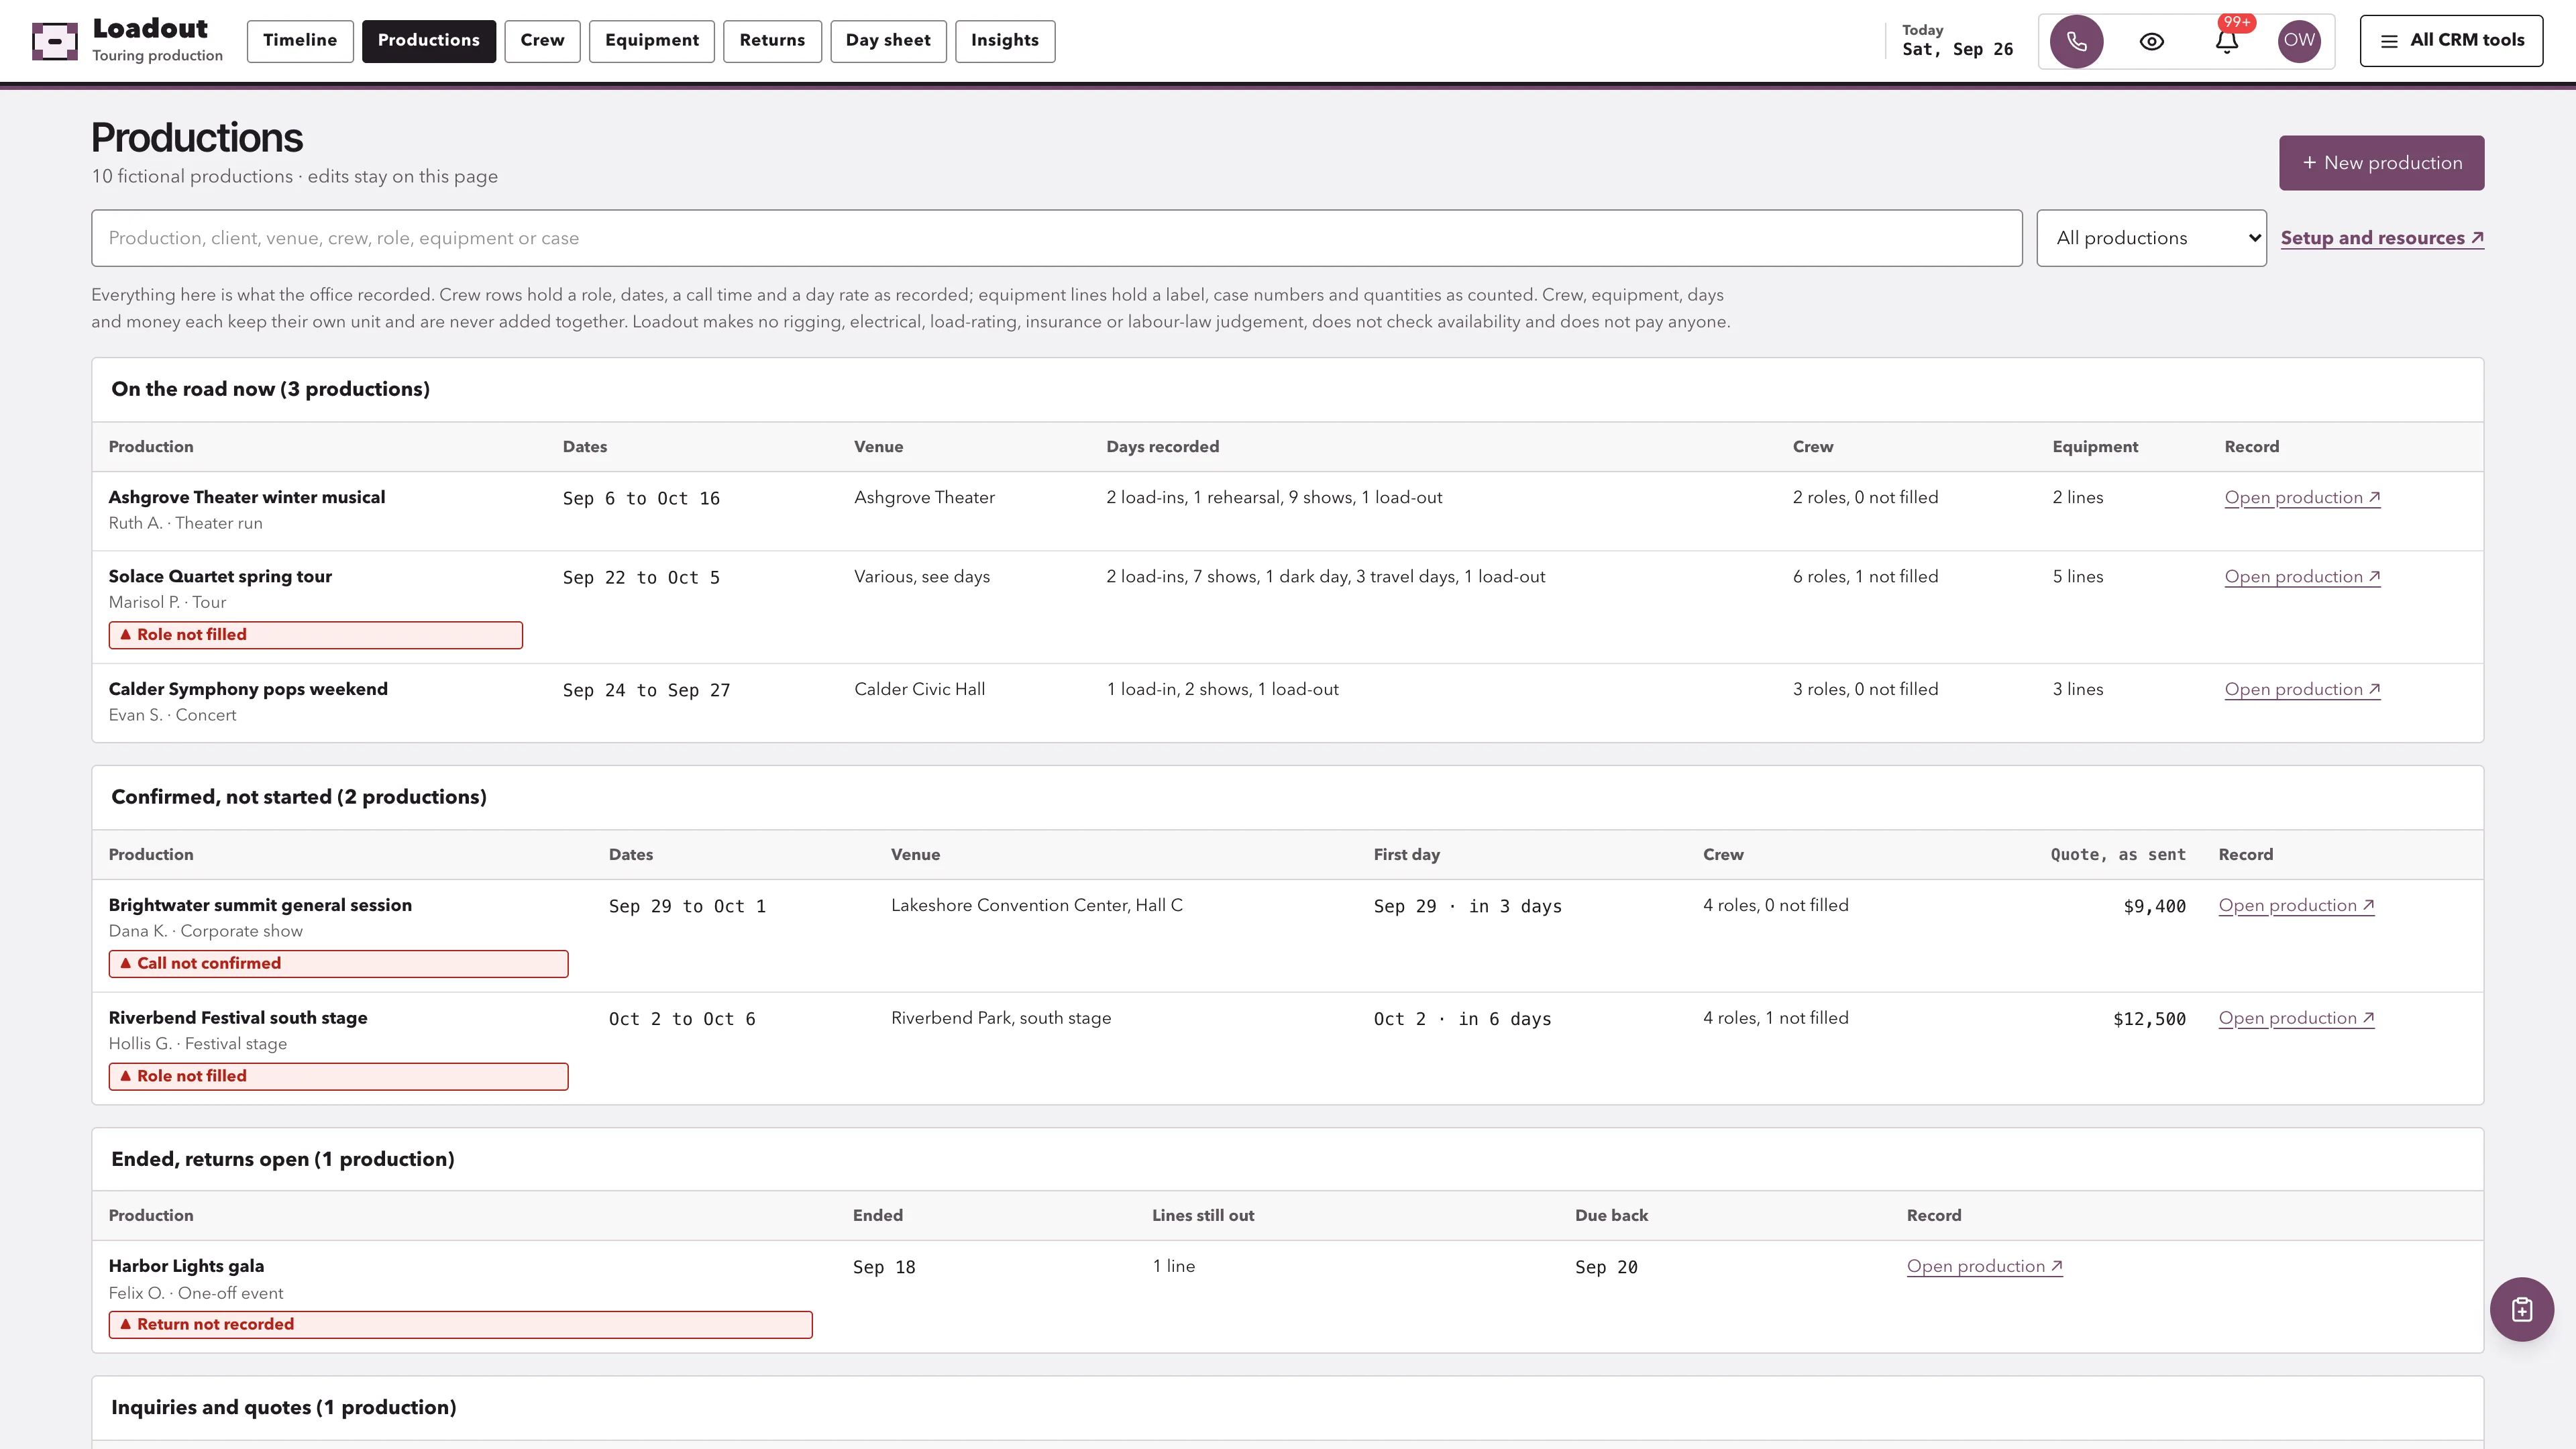Viewport: 2576px width, 1449px height.
Task: Open production for Ashgrove Theater winter musical
Action: click(x=2302, y=498)
